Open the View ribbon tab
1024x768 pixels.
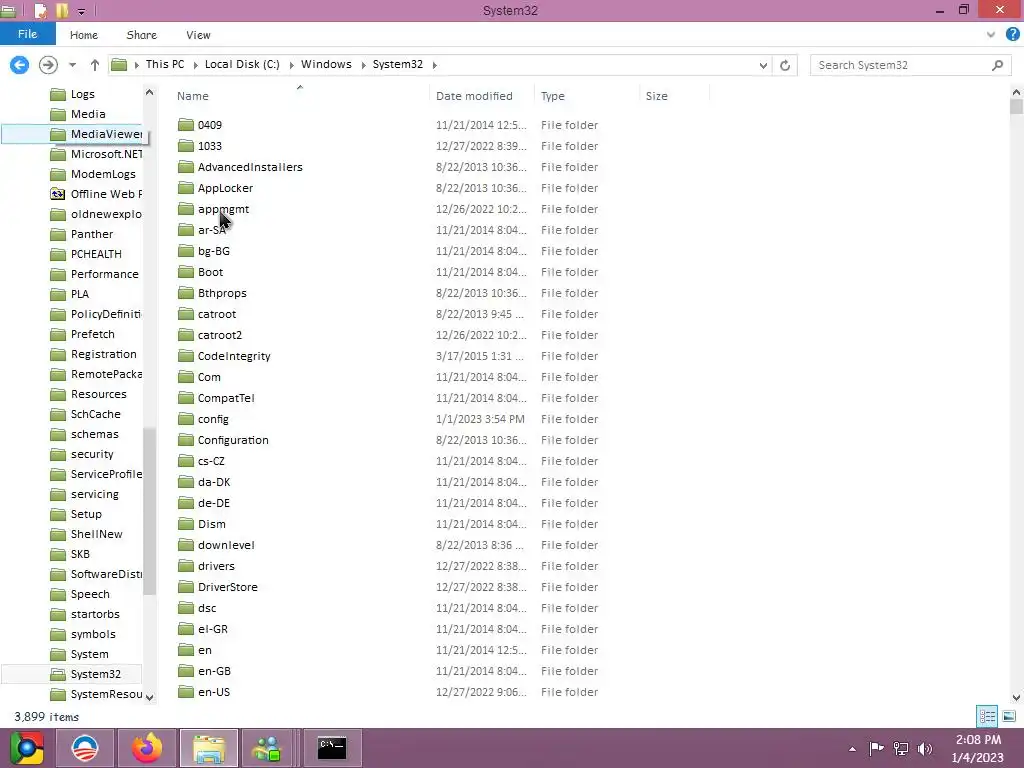click(x=198, y=35)
